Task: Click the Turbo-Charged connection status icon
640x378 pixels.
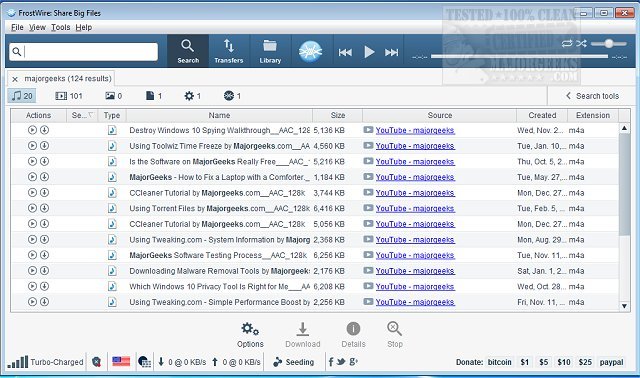Action: point(18,362)
